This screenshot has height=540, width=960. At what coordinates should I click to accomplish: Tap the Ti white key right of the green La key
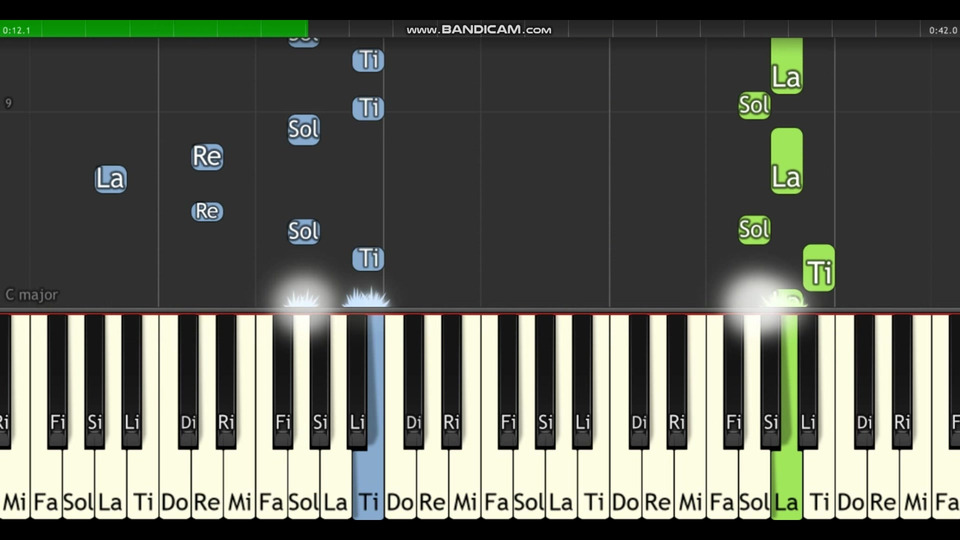(x=819, y=484)
